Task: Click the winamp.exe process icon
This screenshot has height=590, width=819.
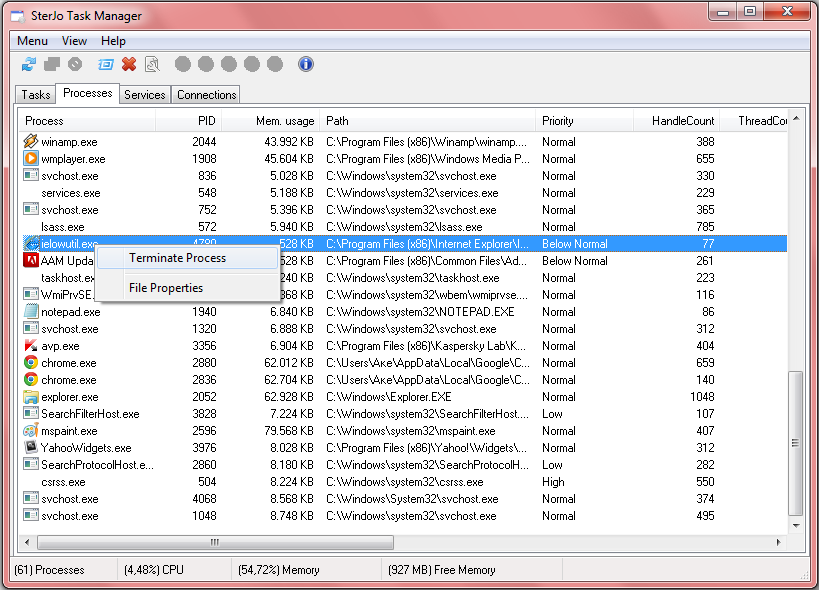Action: [31, 141]
